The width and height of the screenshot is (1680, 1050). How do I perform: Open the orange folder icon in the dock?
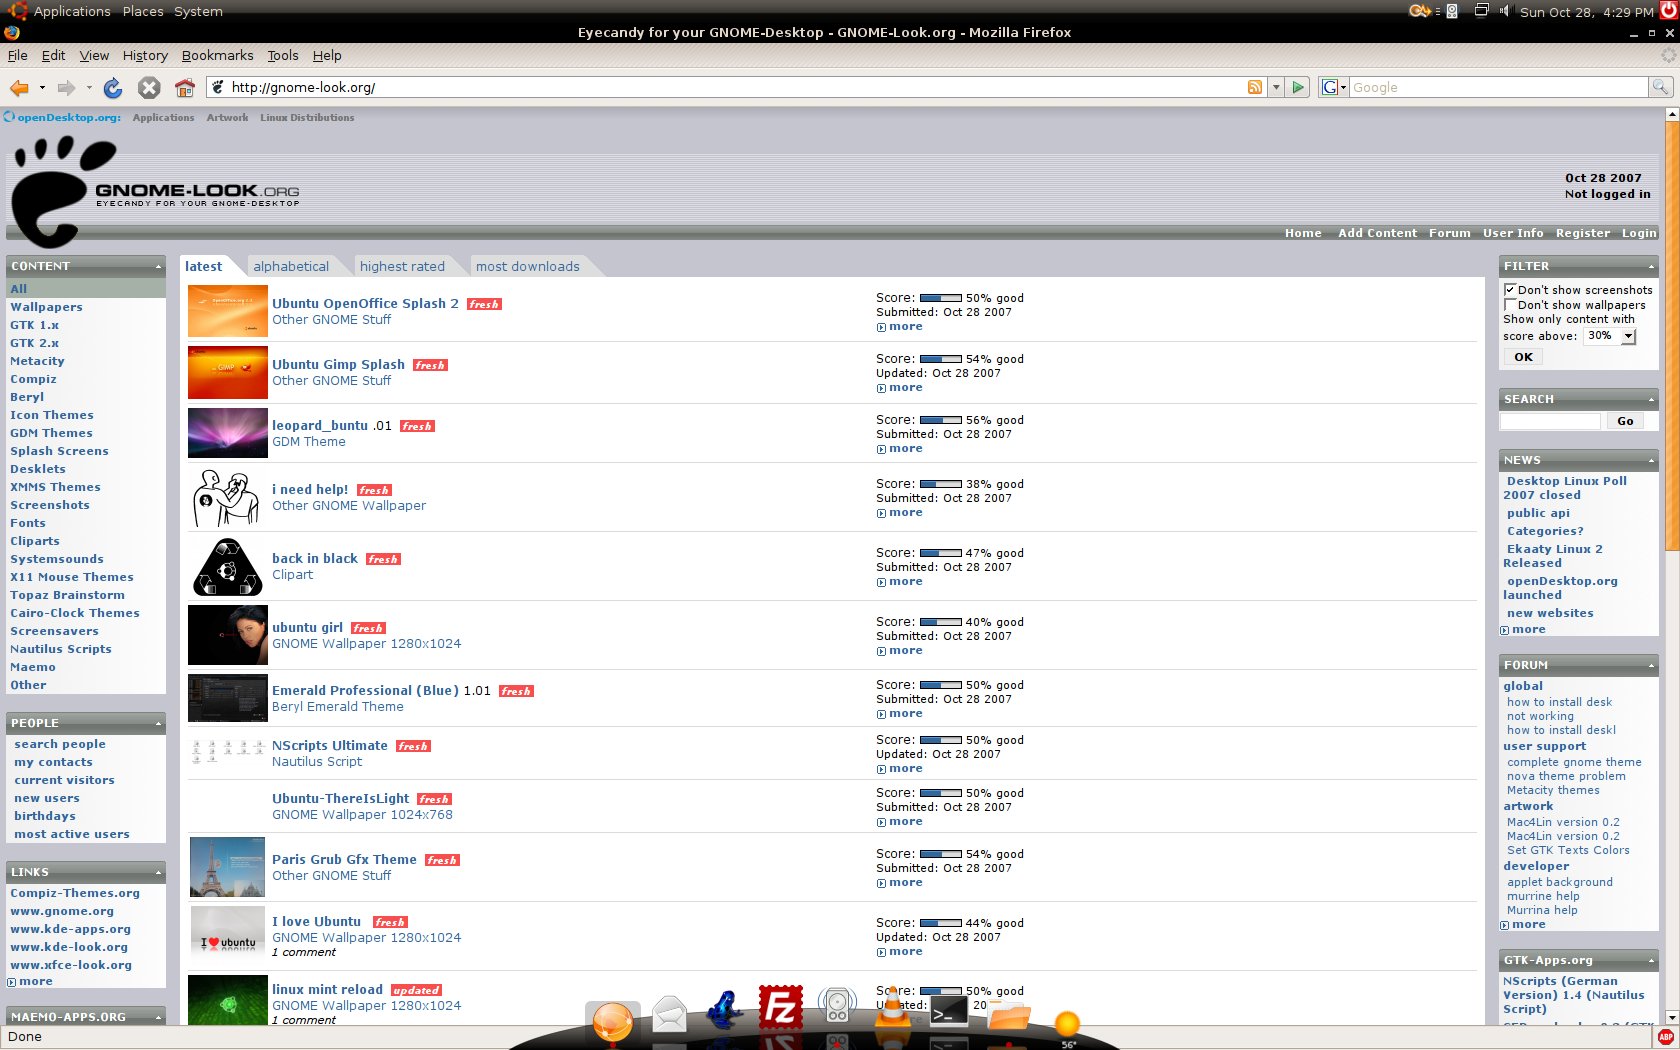click(x=1008, y=1015)
